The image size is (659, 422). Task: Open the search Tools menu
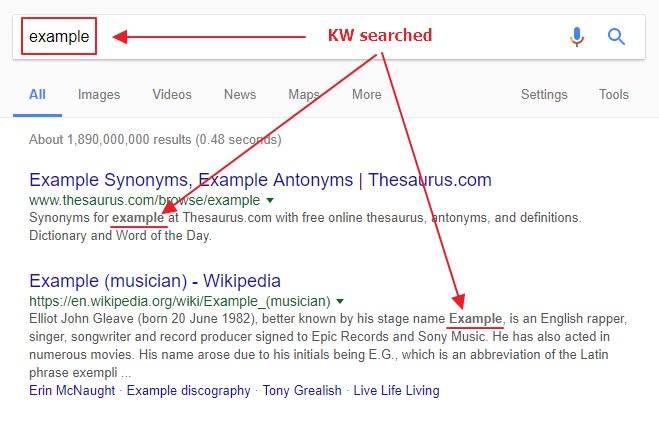coord(614,95)
